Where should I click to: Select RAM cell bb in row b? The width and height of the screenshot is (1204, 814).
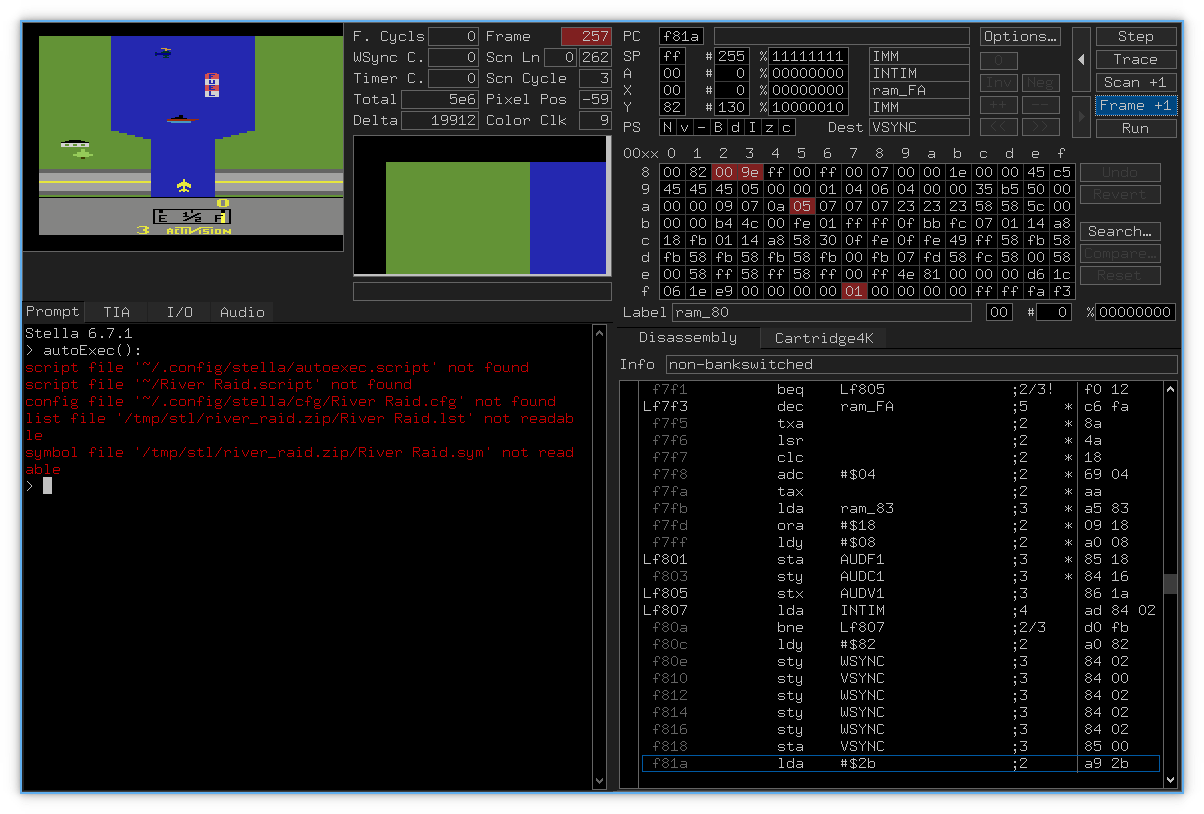[932, 223]
